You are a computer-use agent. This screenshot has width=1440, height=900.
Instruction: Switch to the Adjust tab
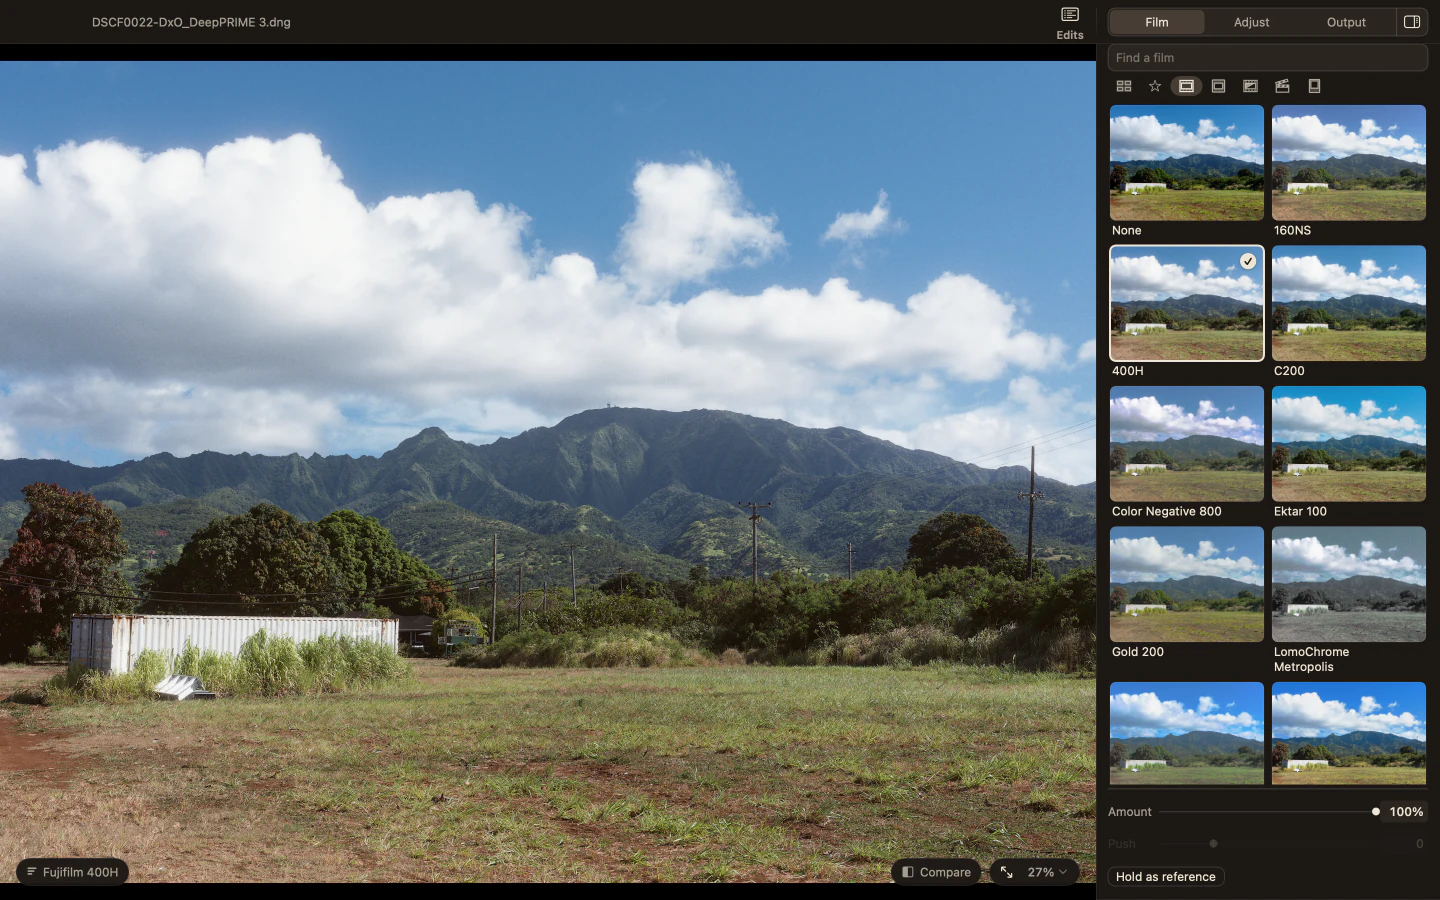[1251, 22]
